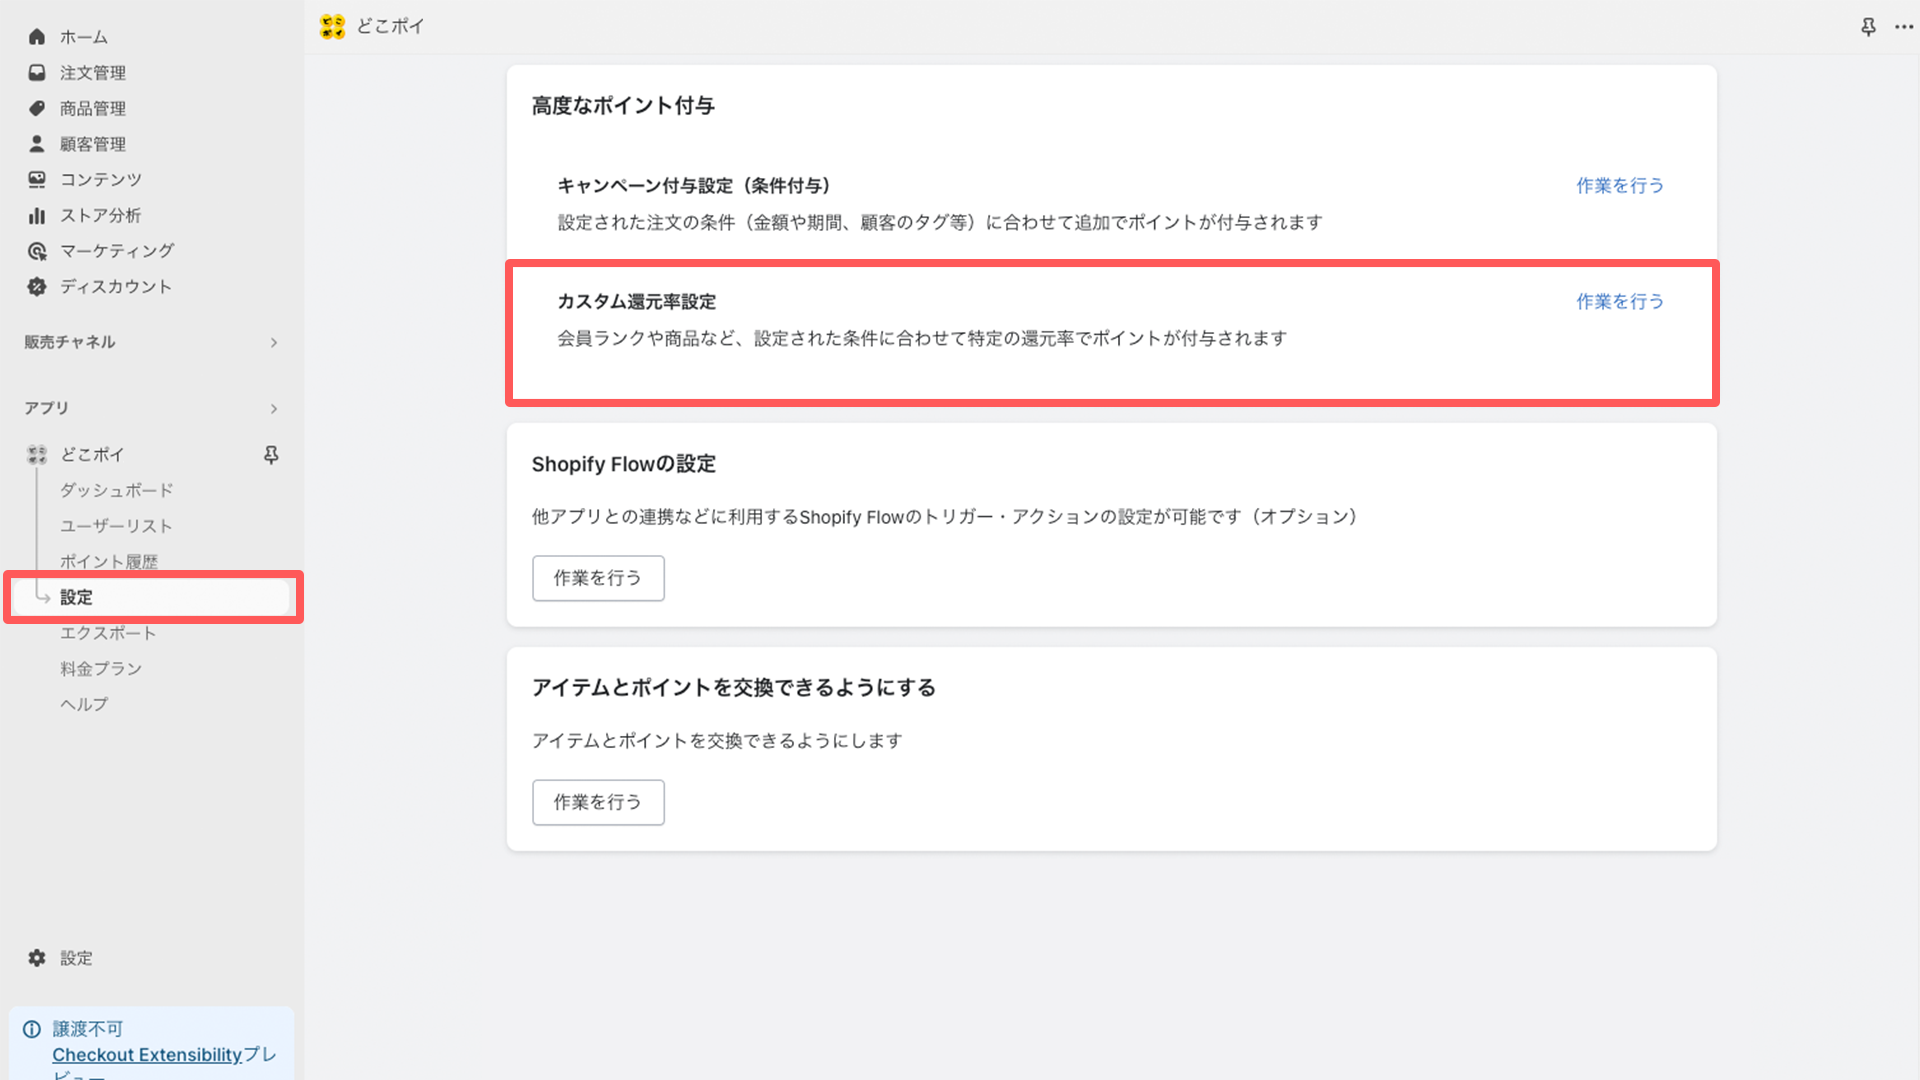1920x1080 pixels.
Task: Open the Checkout Extensibility link
Action: 147,1055
